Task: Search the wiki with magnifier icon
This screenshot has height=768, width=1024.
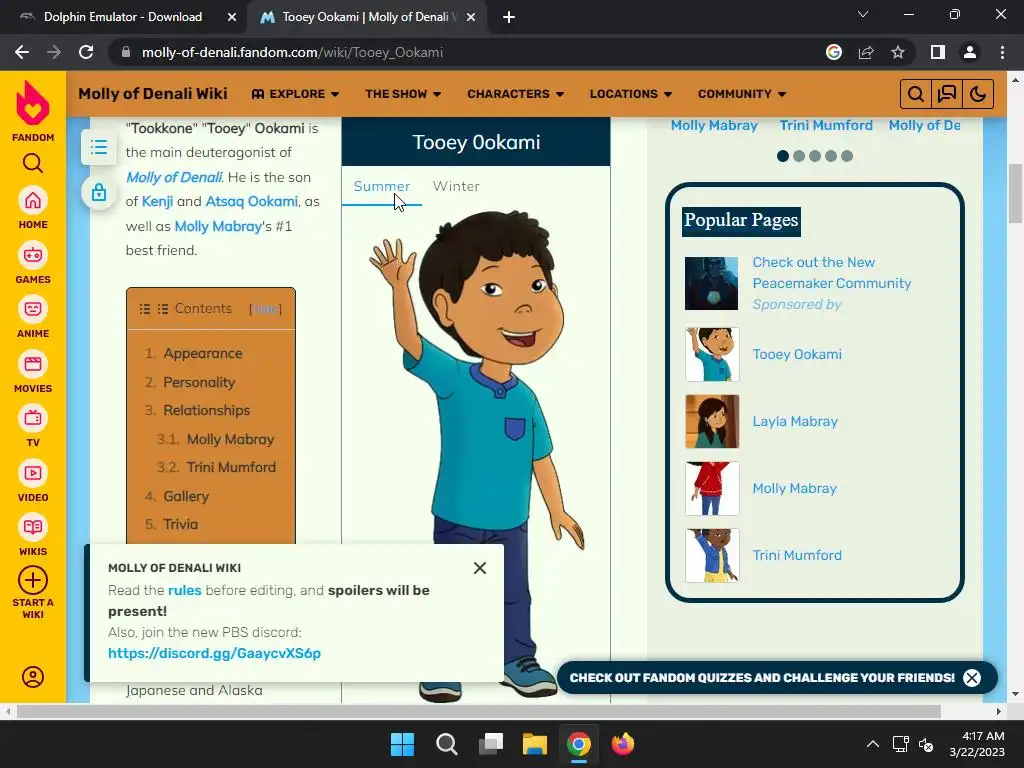Action: point(916,94)
